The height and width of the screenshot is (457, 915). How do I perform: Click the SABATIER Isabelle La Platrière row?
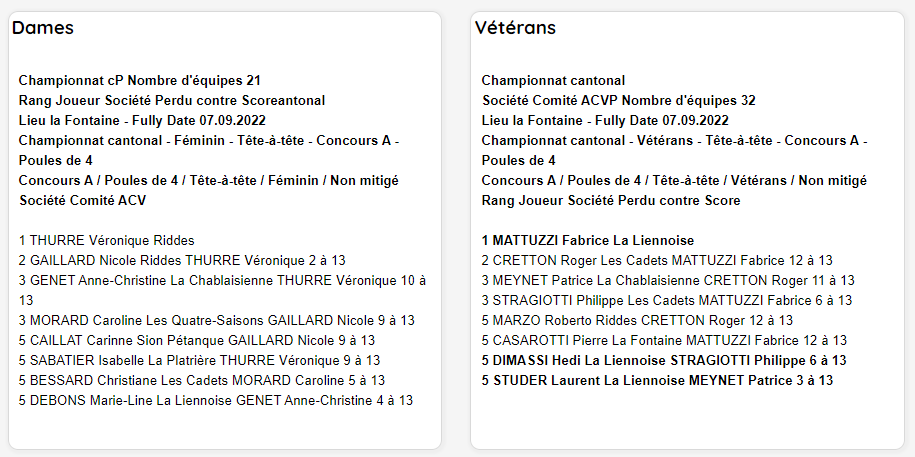click(199, 361)
